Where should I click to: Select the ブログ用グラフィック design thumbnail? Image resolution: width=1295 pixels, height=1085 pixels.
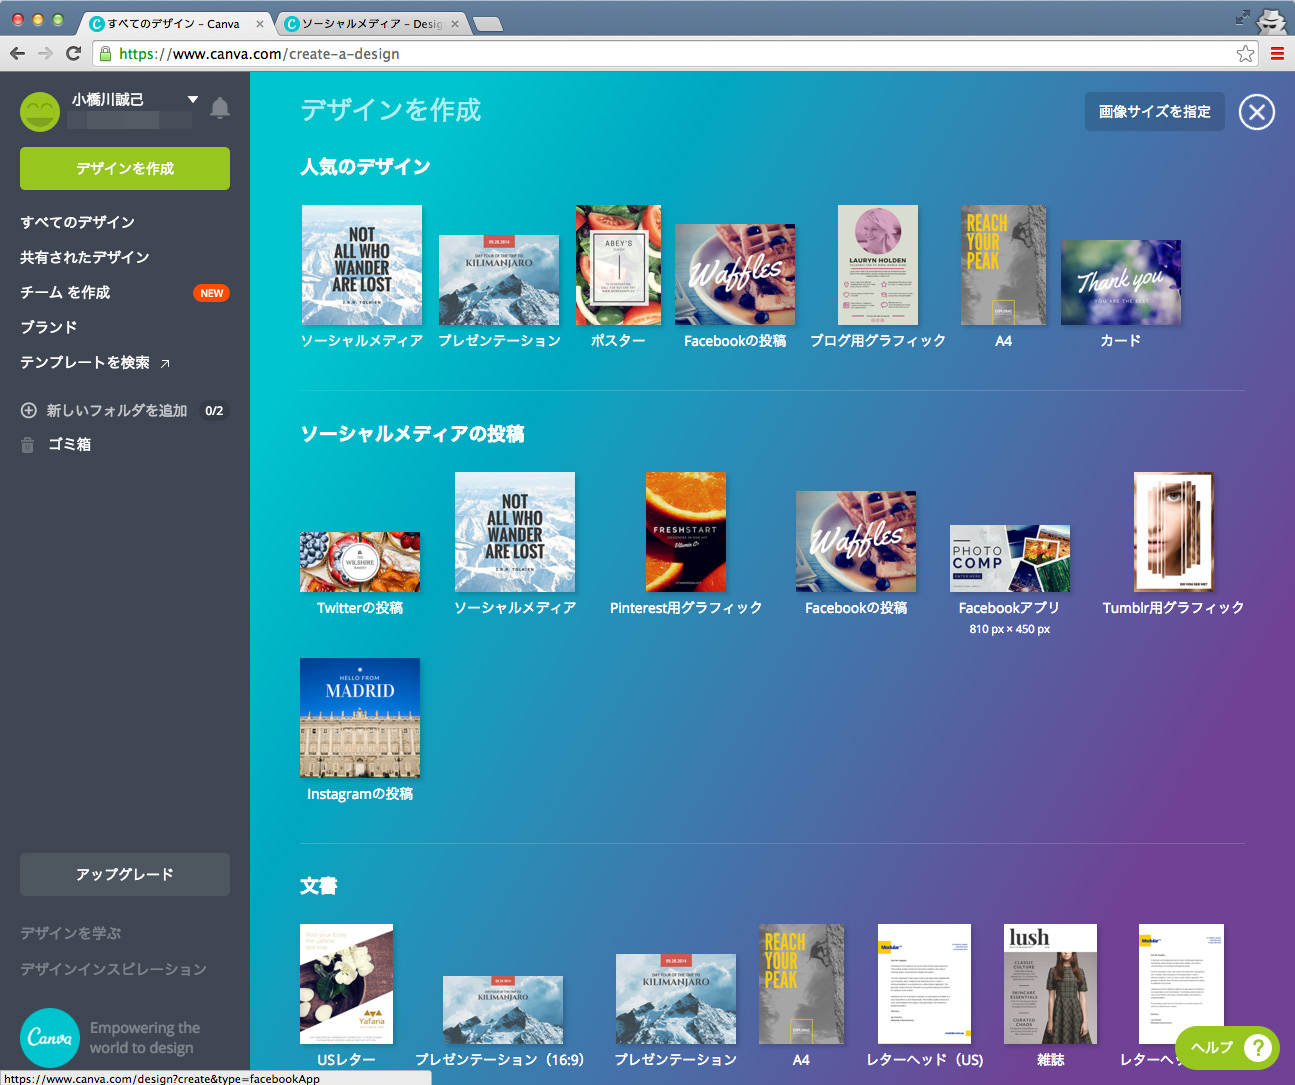(878, 265)
